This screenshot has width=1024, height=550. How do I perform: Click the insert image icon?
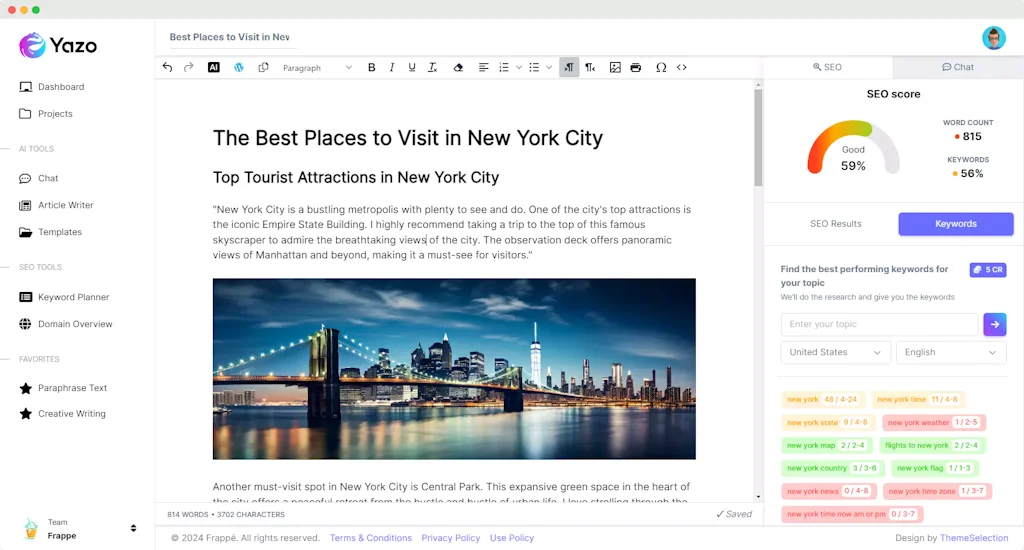tap(615, 68)
